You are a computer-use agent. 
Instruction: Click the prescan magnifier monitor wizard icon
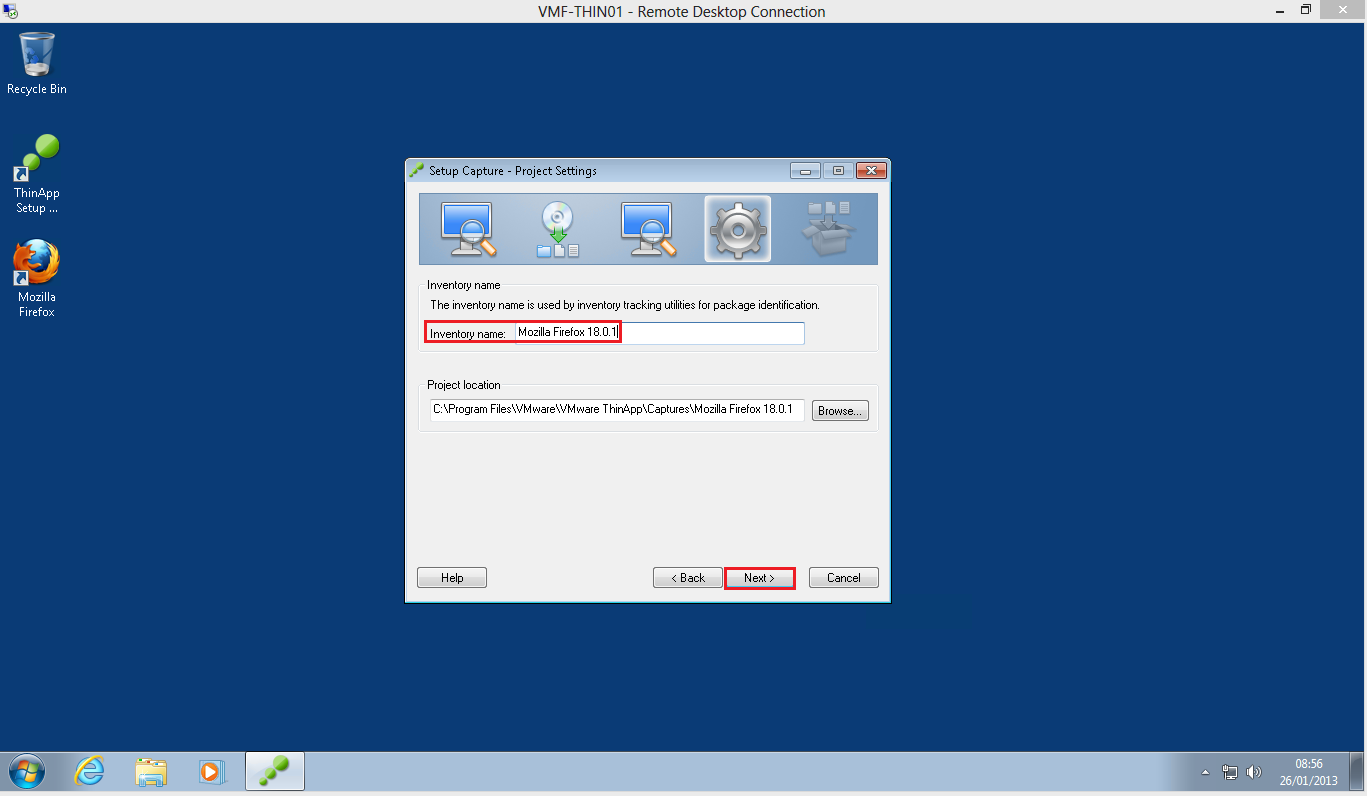[x=468, y=229]
